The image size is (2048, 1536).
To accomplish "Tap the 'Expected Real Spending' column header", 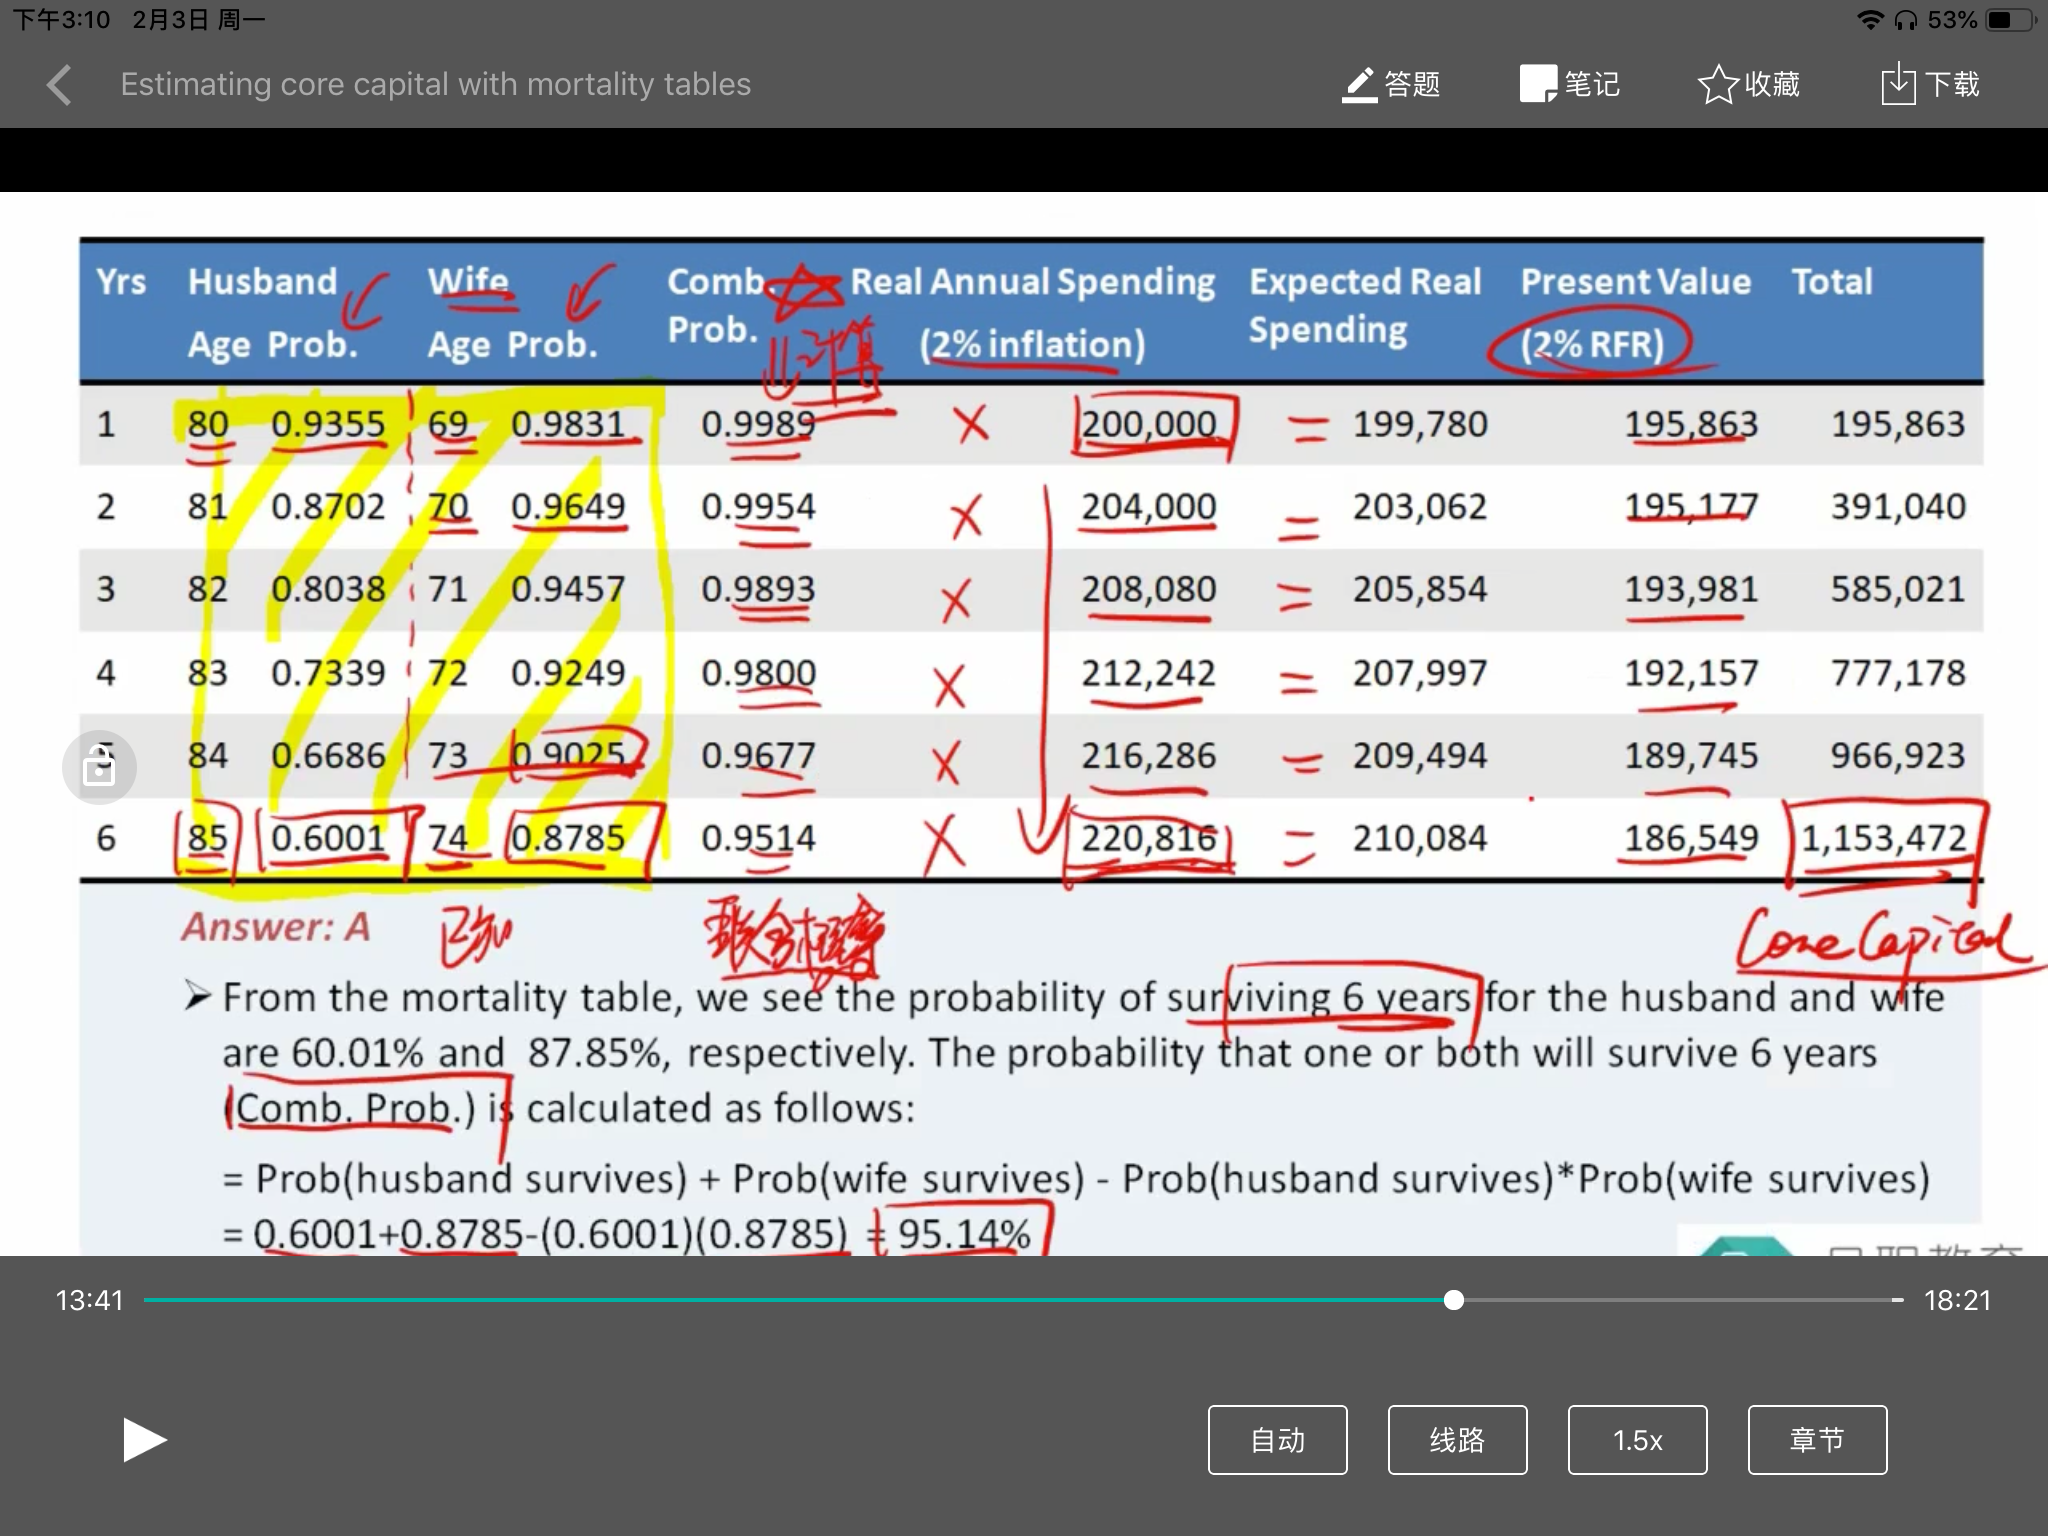I will (1365, 306).
